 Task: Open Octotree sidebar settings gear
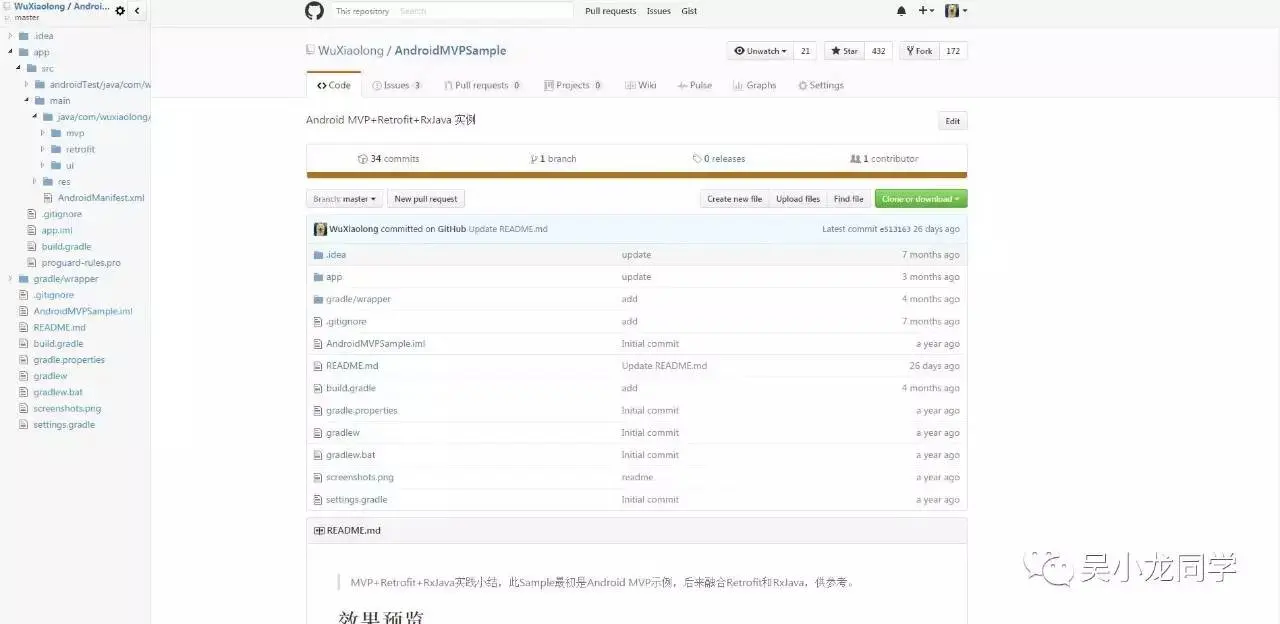click(120, 11)
